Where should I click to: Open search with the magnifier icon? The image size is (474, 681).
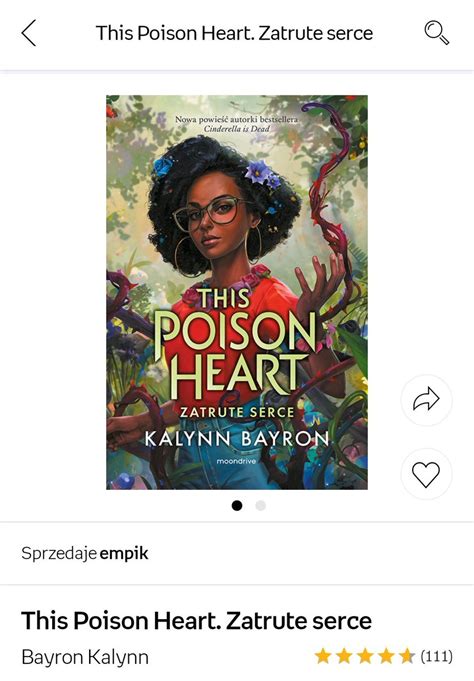436,33
